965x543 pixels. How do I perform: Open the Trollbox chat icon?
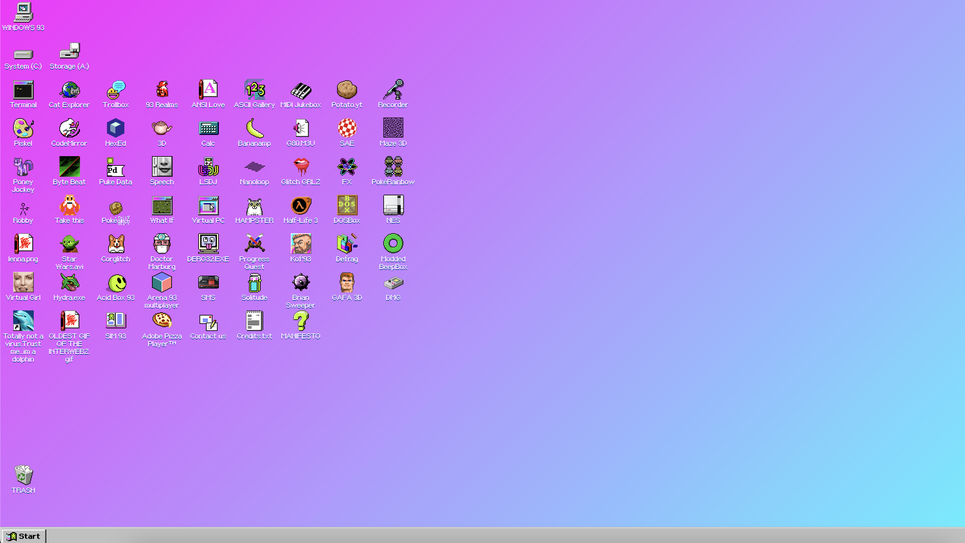point(116,91)
